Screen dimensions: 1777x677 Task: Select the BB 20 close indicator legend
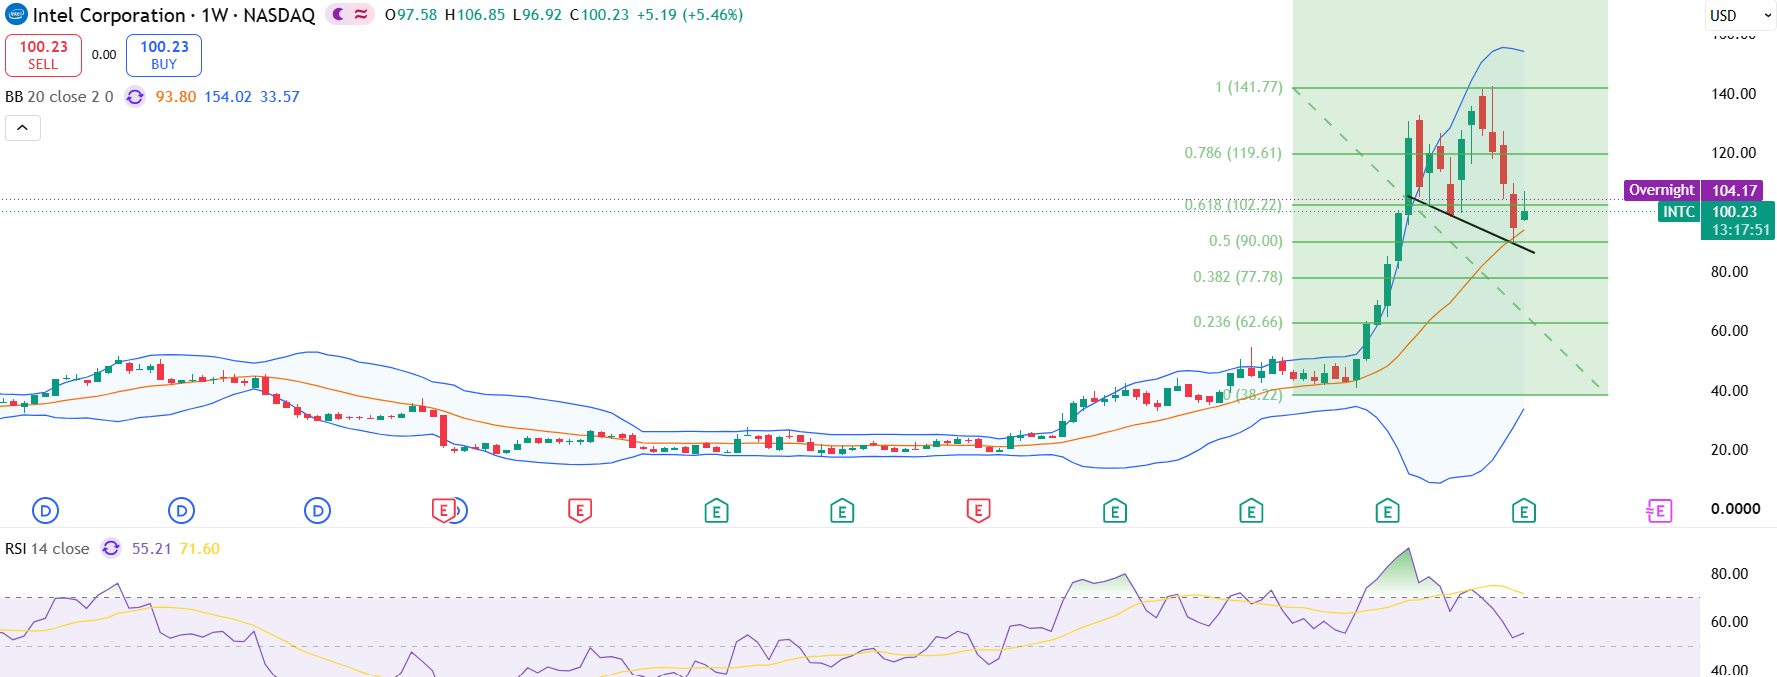click(x=59, y=97)
